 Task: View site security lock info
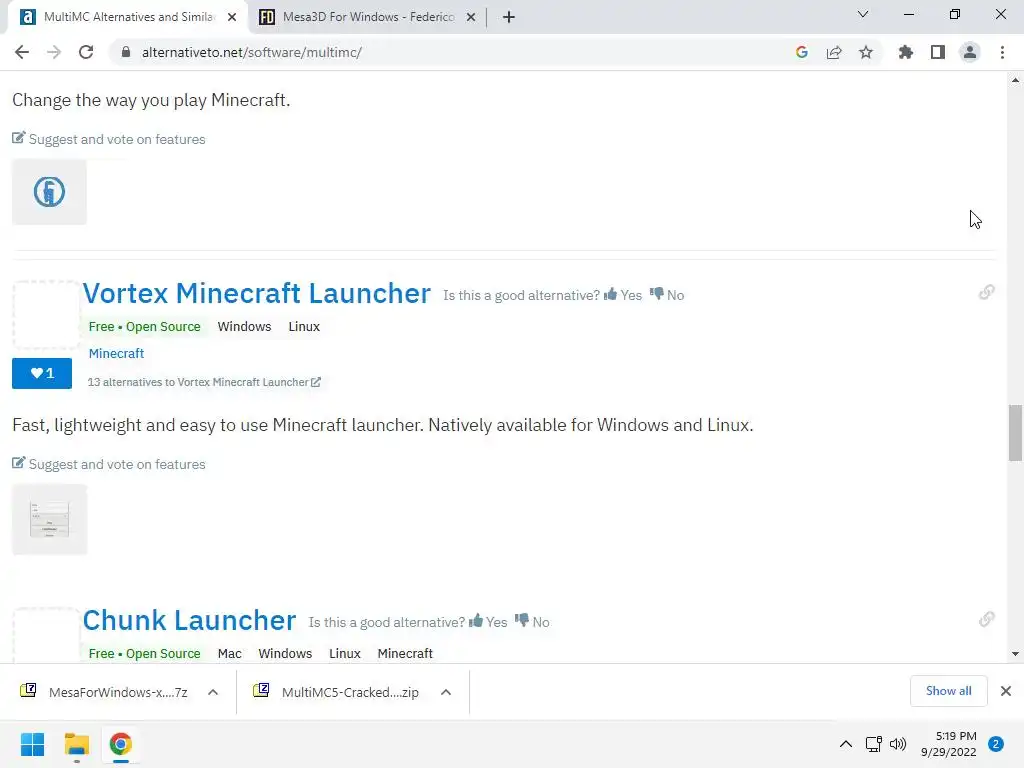pos(126,52)
